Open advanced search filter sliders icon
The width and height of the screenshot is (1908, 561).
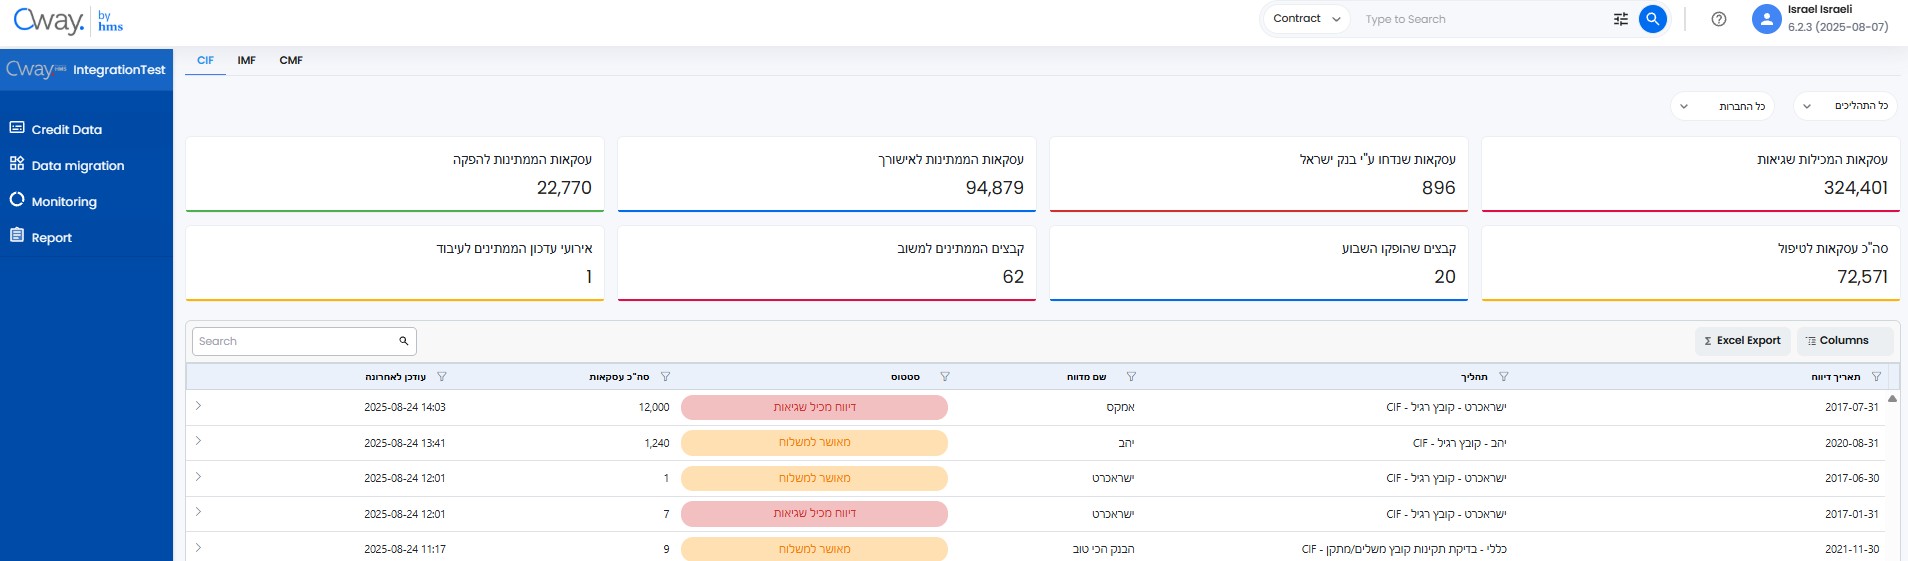point(1620,19)
